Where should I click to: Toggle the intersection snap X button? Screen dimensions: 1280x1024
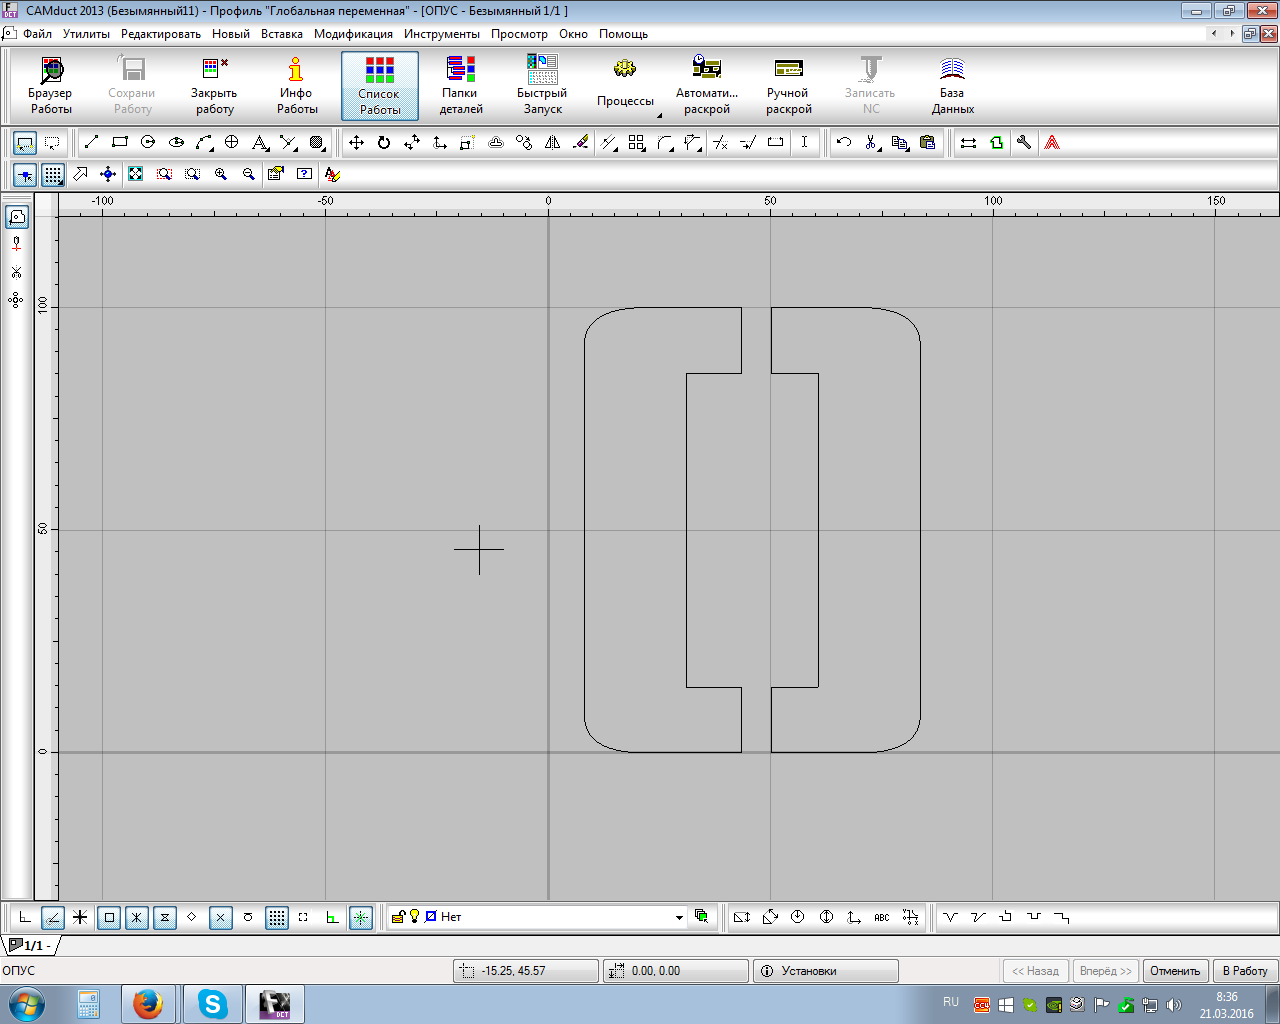click(221, 917)
